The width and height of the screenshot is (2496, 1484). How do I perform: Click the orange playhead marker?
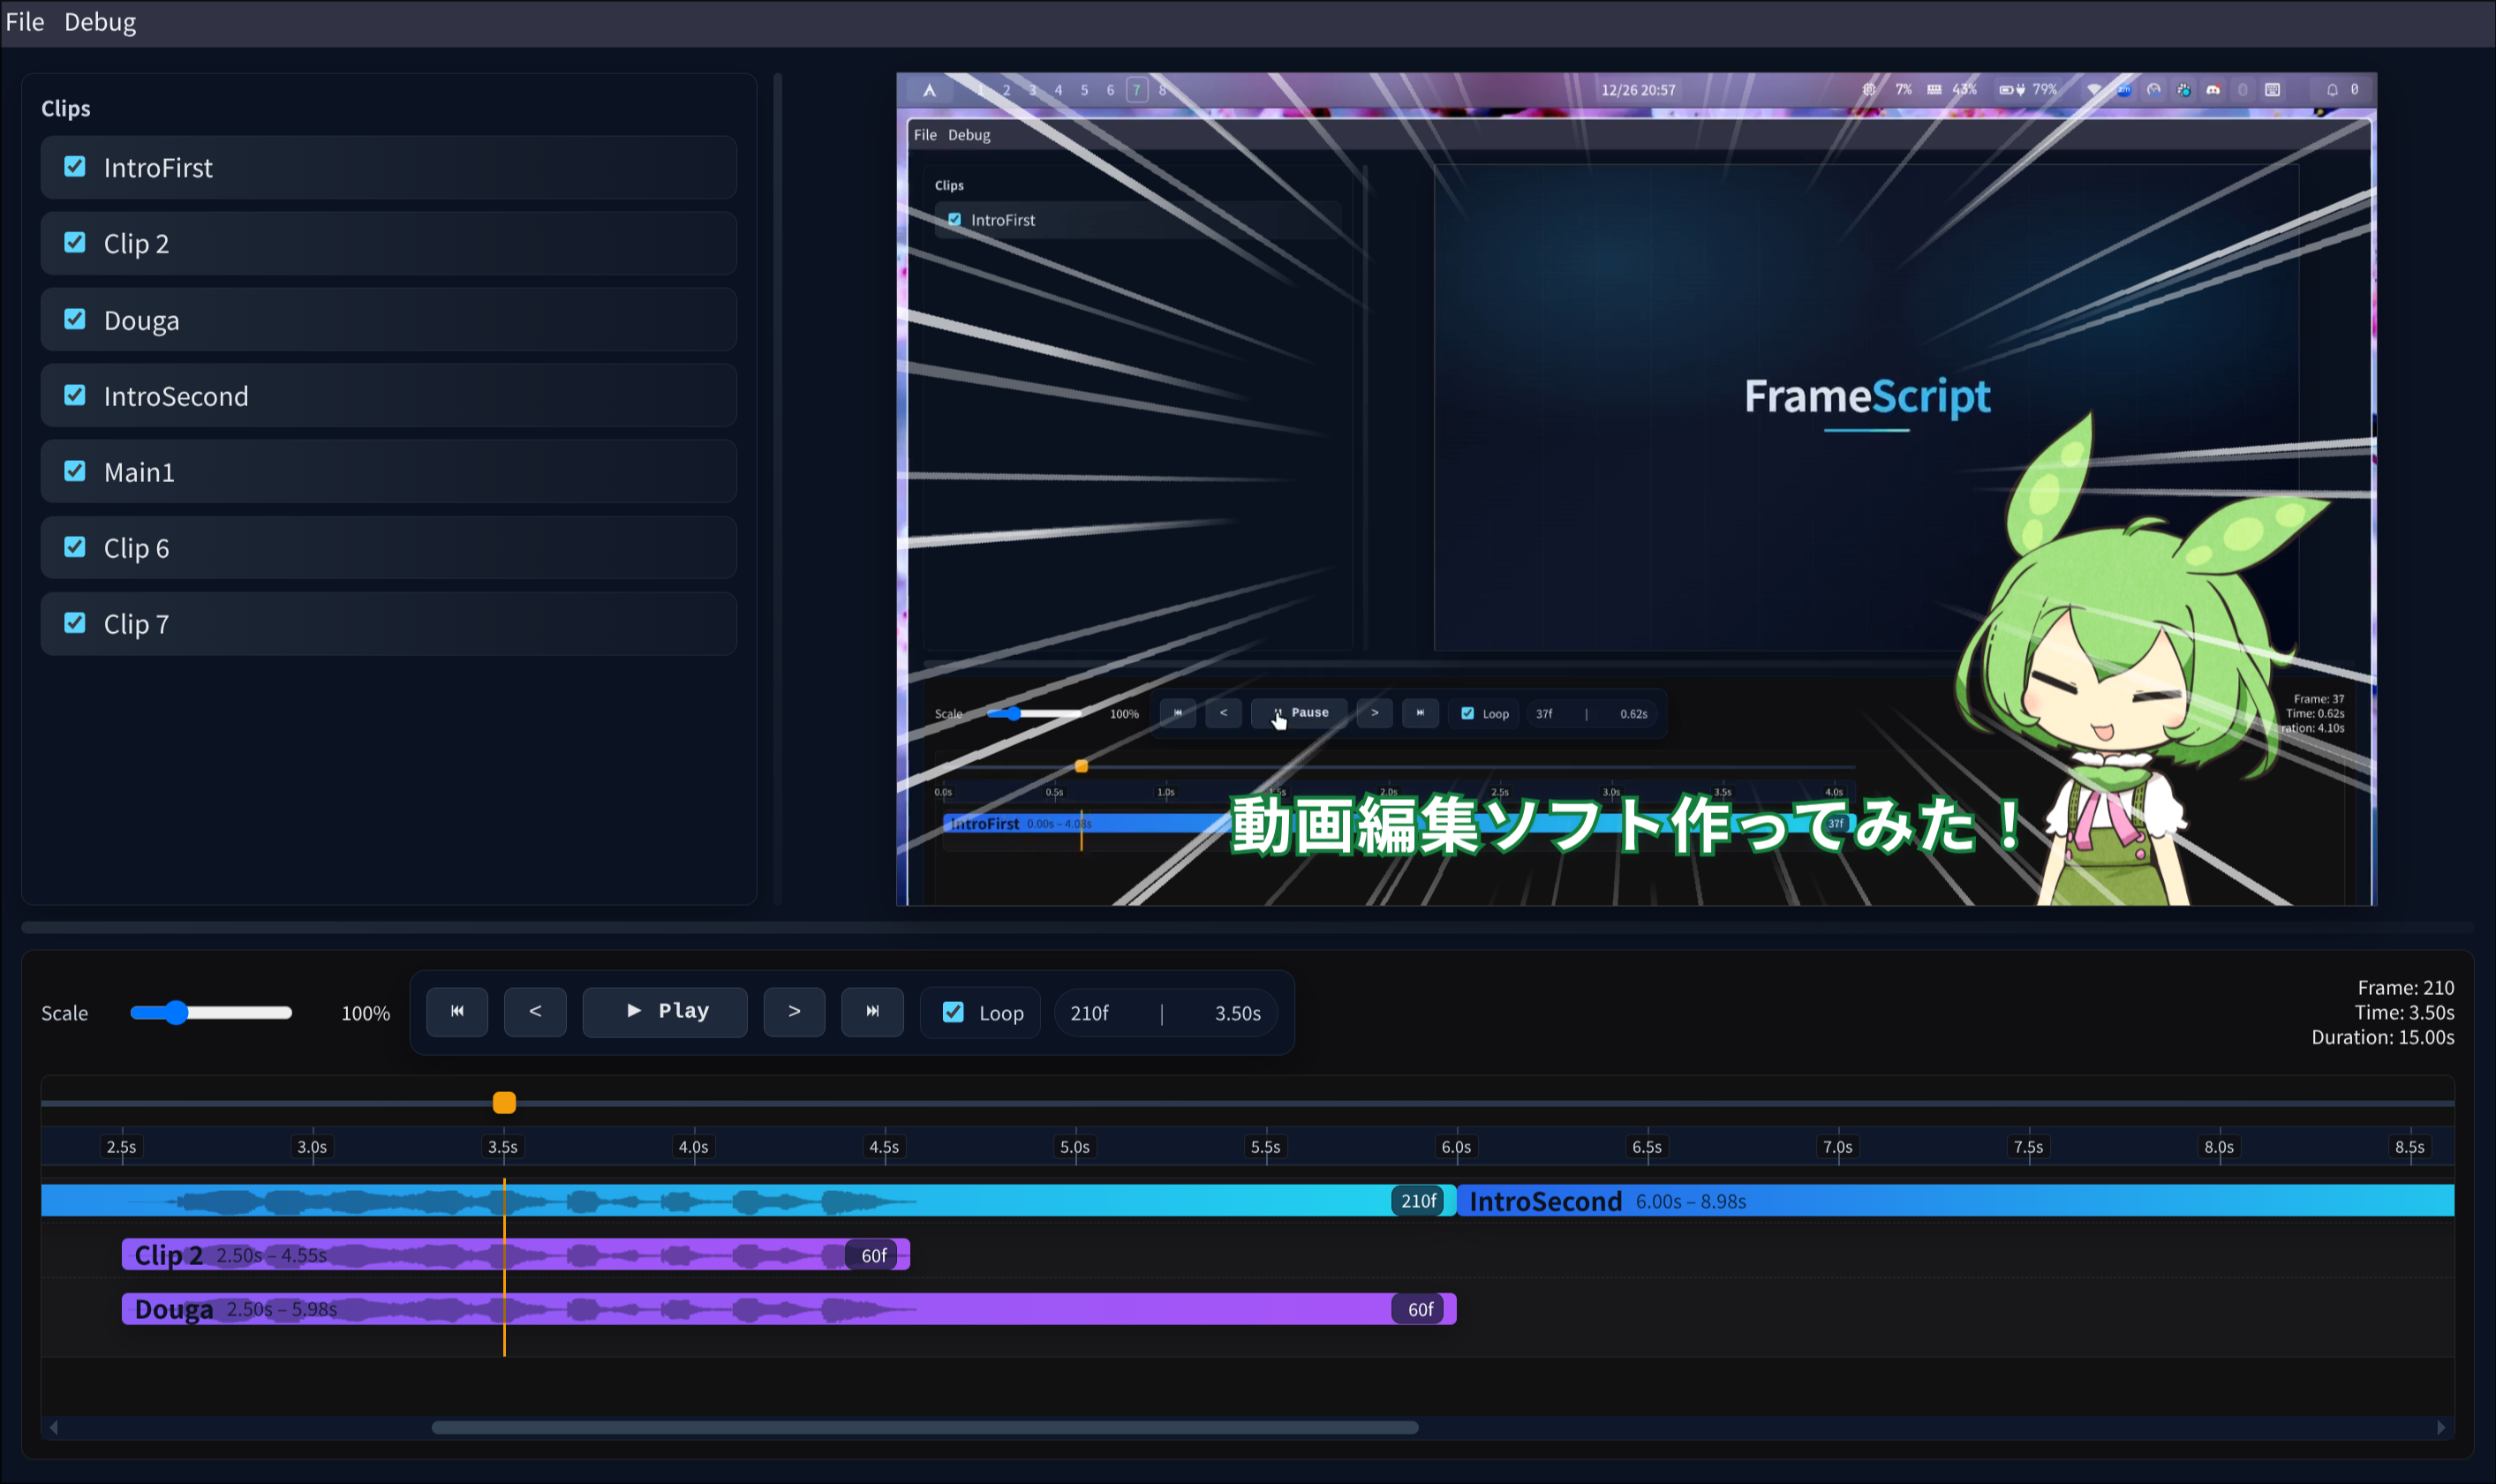coord(504,1102)
